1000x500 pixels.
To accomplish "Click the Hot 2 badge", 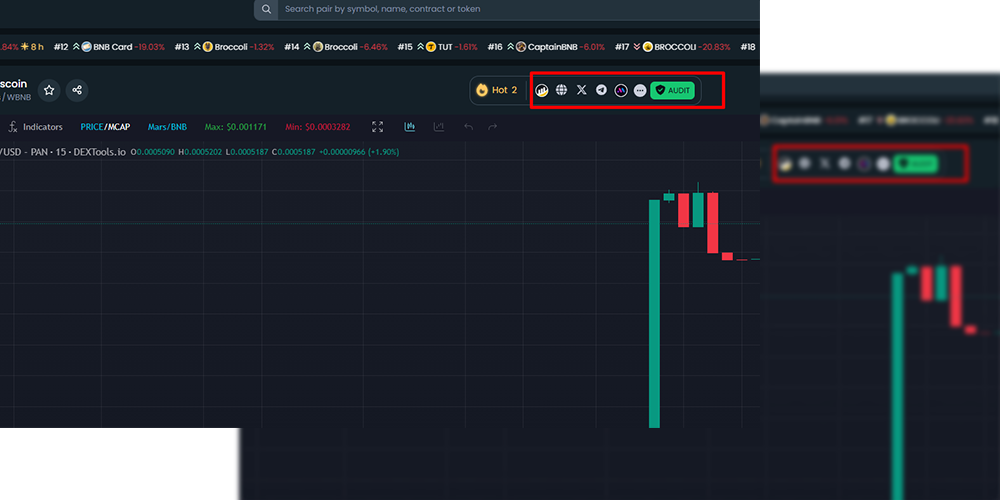I will coord(497,91).
